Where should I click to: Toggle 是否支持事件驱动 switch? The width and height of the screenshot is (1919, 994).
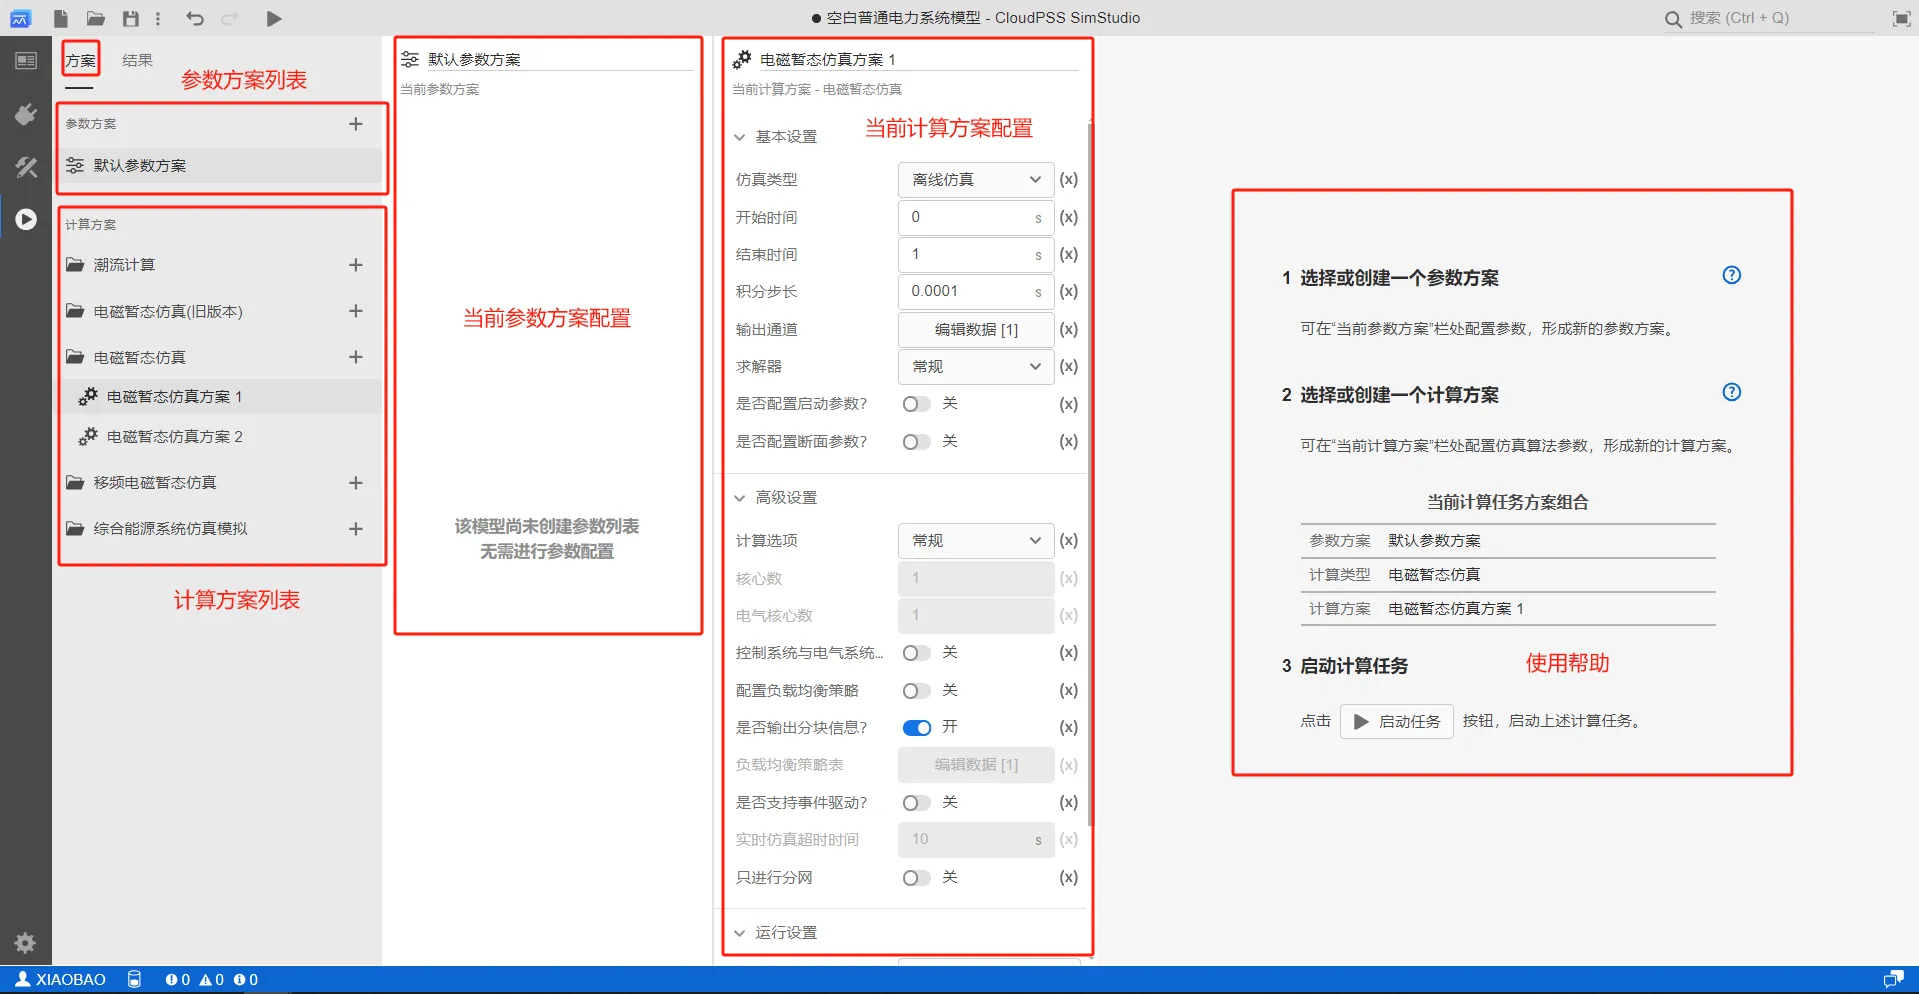(916, 803)
